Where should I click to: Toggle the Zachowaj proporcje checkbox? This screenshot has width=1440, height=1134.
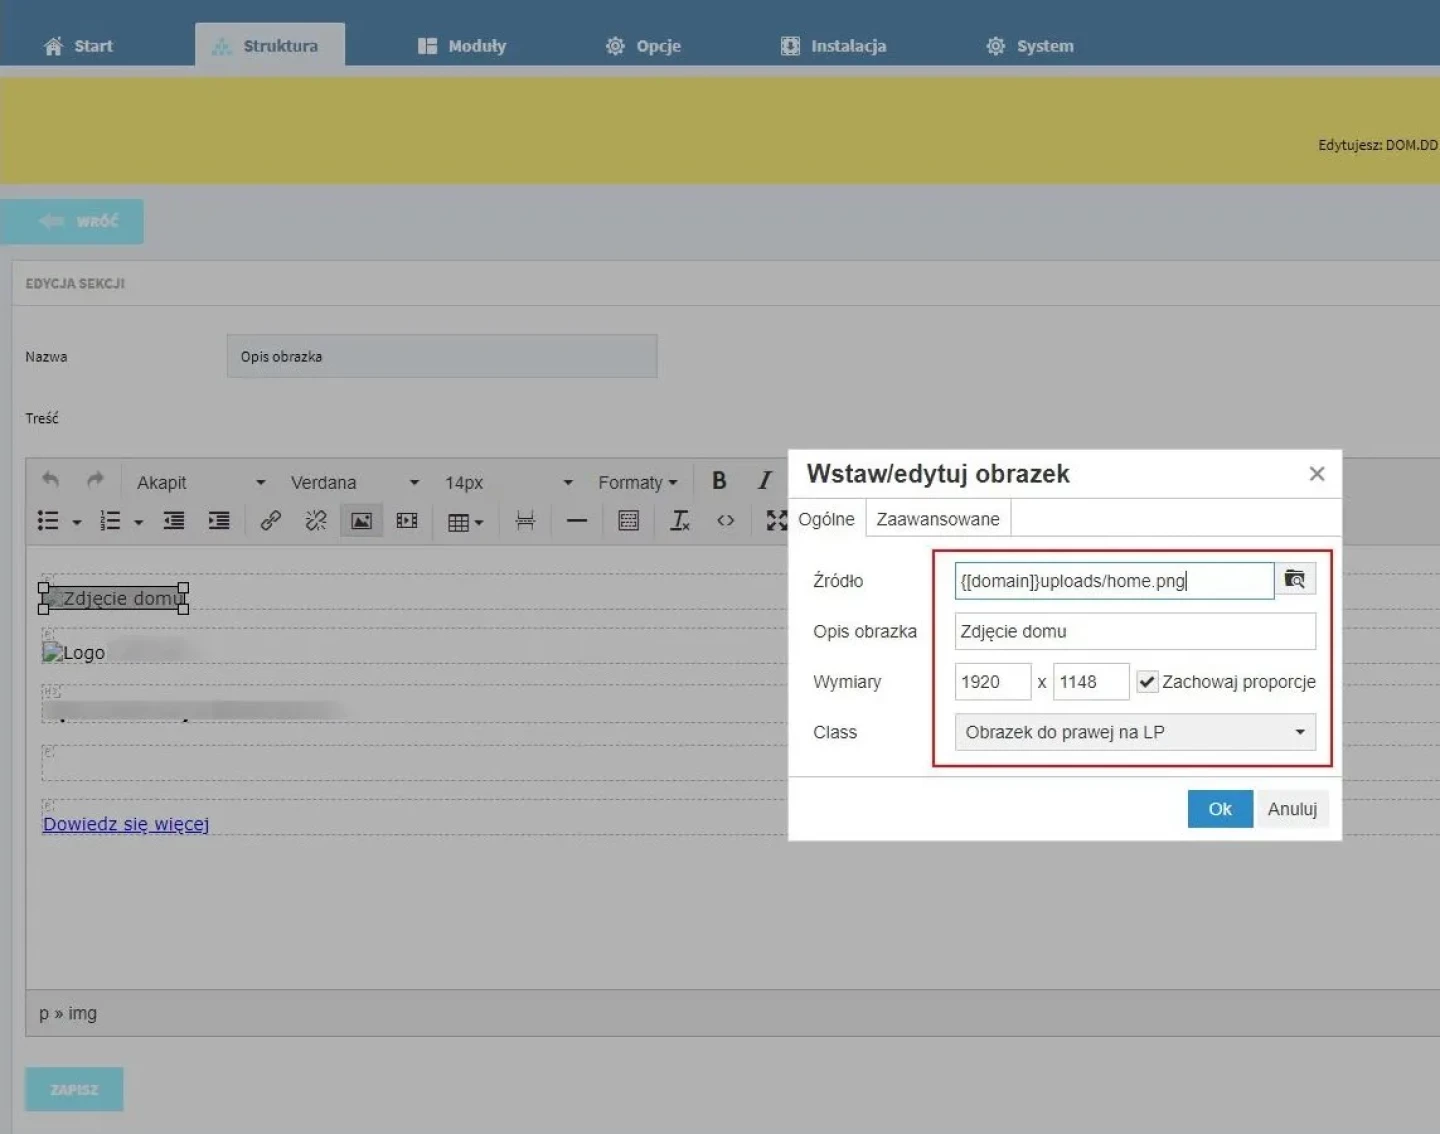click(1147, 682)
